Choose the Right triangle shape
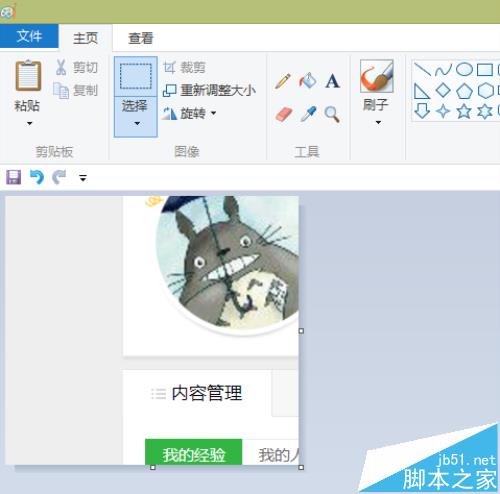The height and width of the screenshot is (494, 500). click(x=422, y=91)
